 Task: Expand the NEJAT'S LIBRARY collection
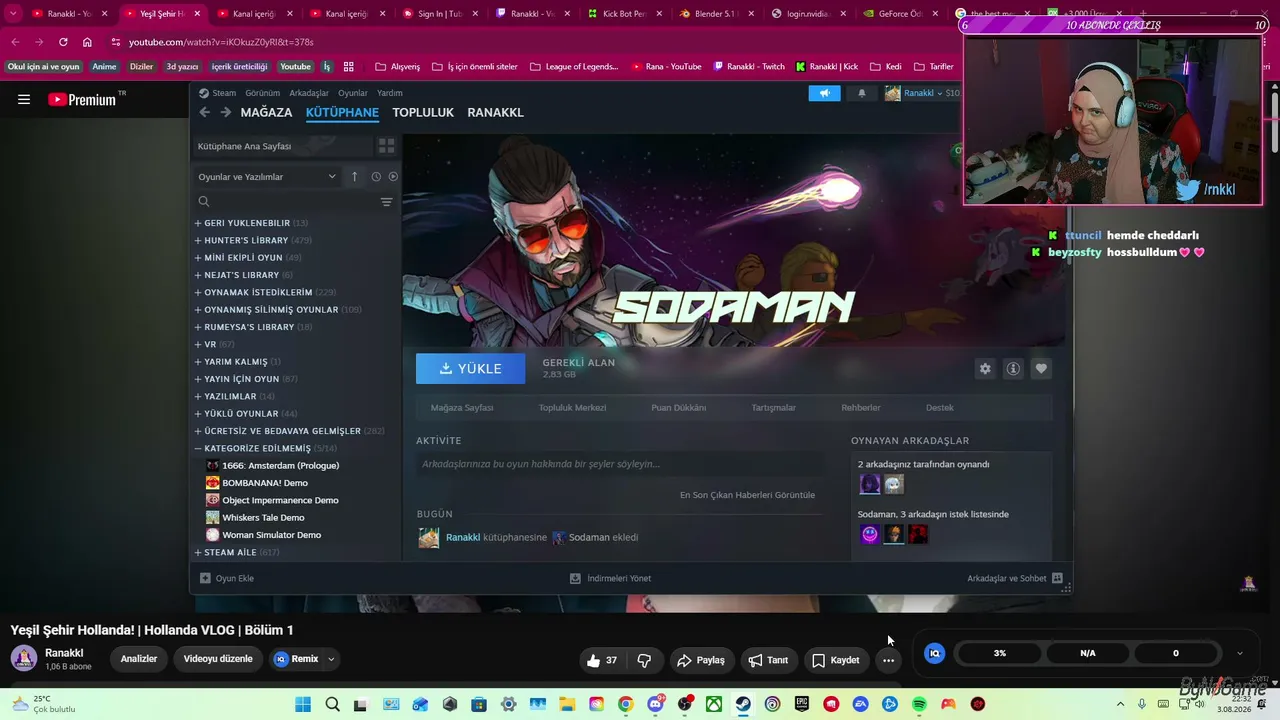point(198,275)
